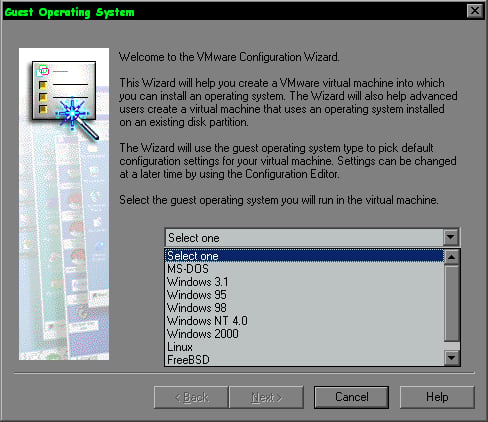Open the guest OS dropdown arrow

(450, 237)
